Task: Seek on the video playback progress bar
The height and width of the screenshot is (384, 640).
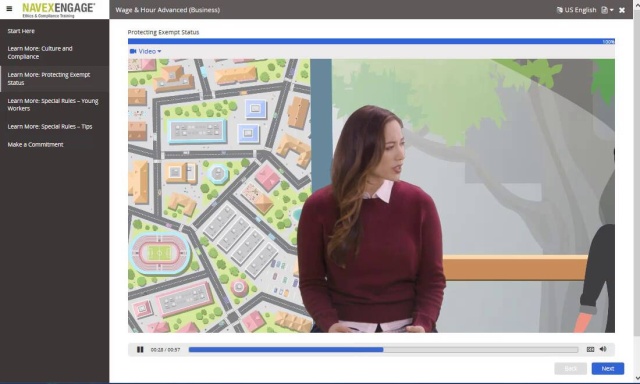Action: coord(383,350)
